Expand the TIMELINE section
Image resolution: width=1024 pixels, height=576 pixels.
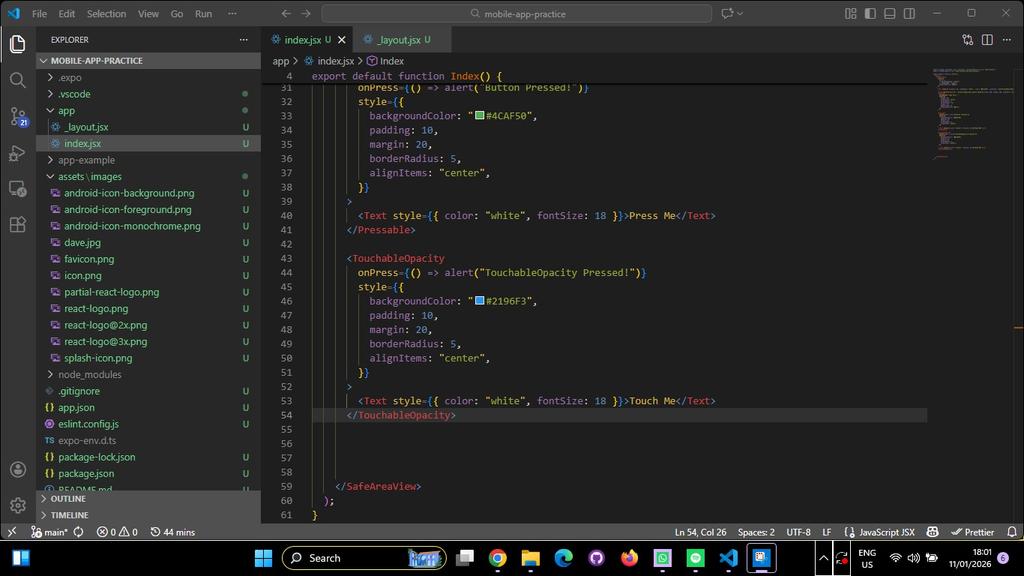[149, 515]
